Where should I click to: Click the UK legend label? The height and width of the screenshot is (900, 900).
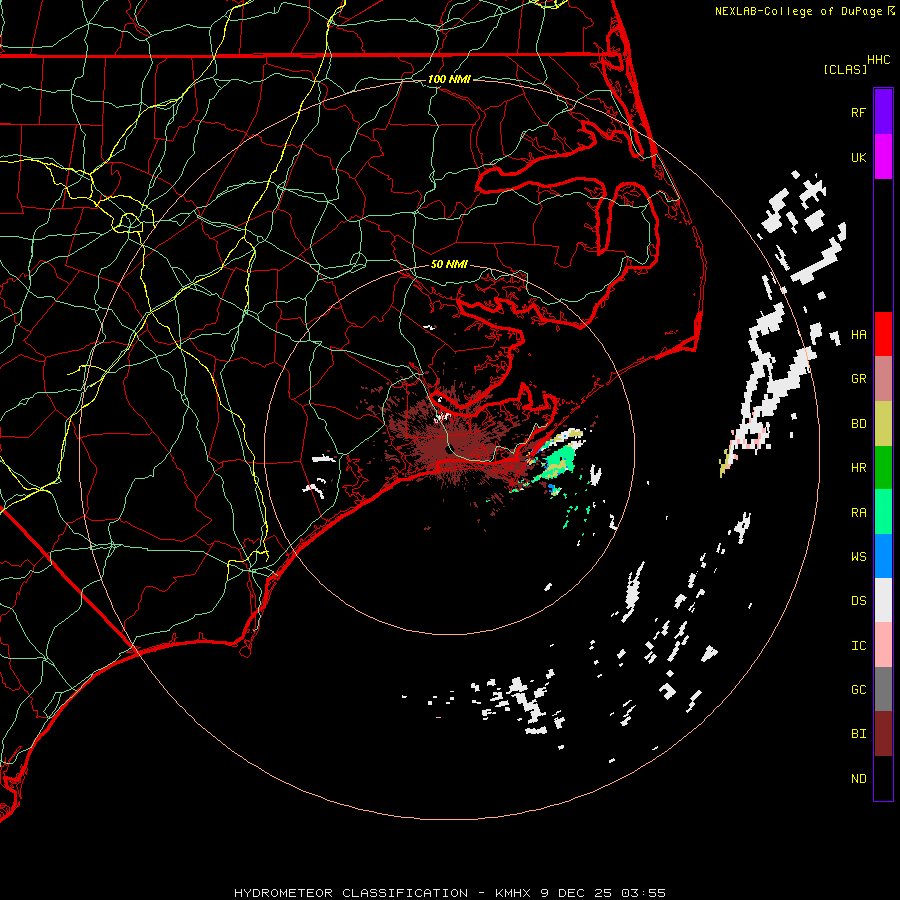859,157
